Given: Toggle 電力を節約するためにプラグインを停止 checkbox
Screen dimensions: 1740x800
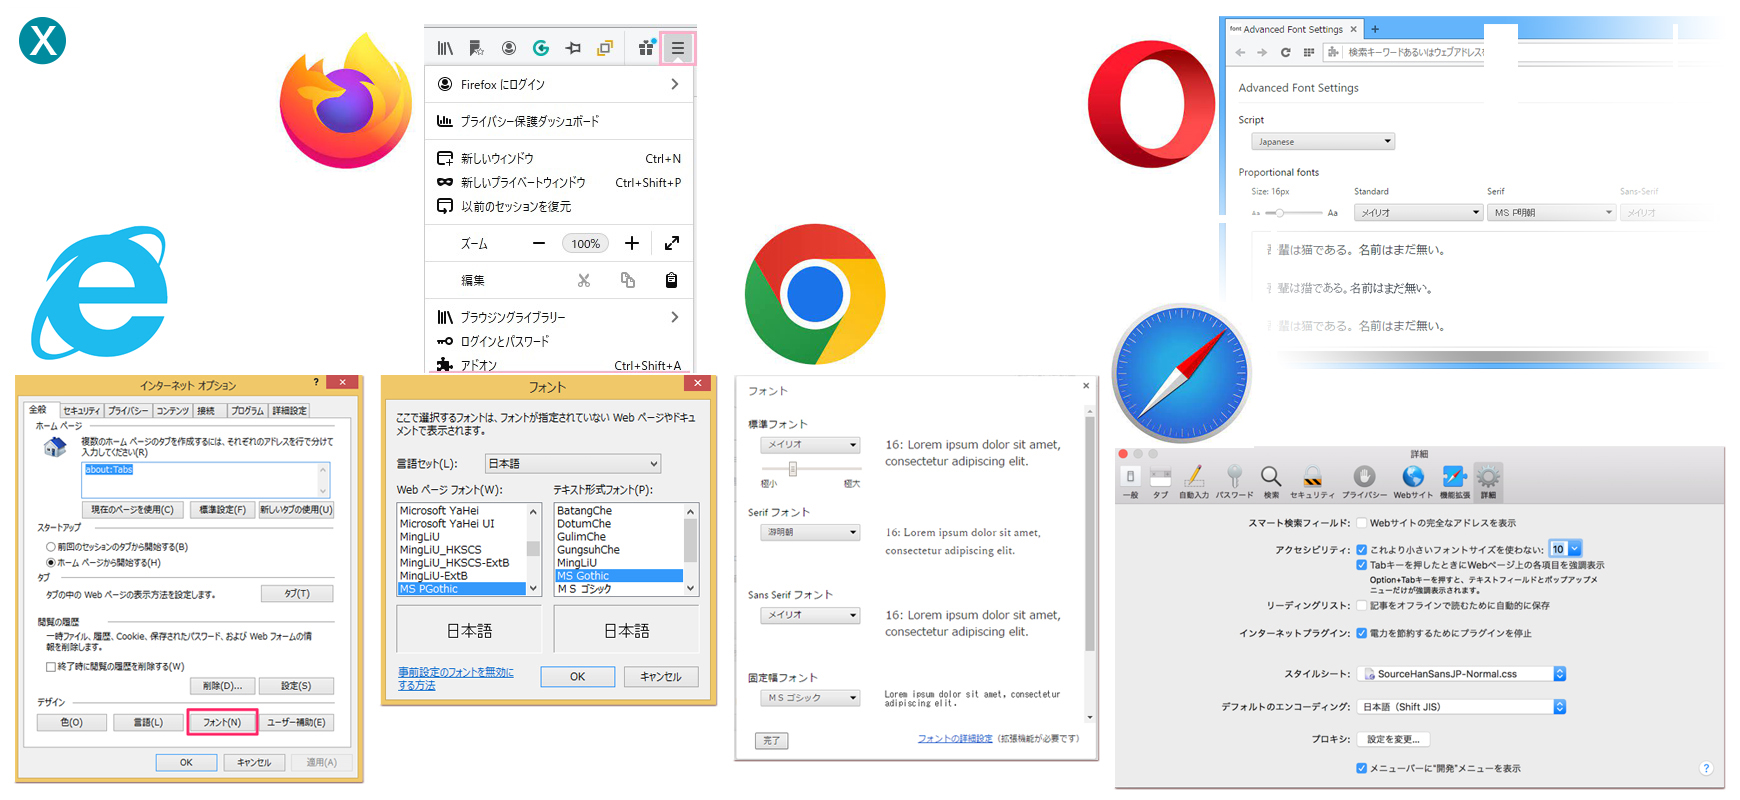Looking at the screenshot, I should pos(1361,633).
